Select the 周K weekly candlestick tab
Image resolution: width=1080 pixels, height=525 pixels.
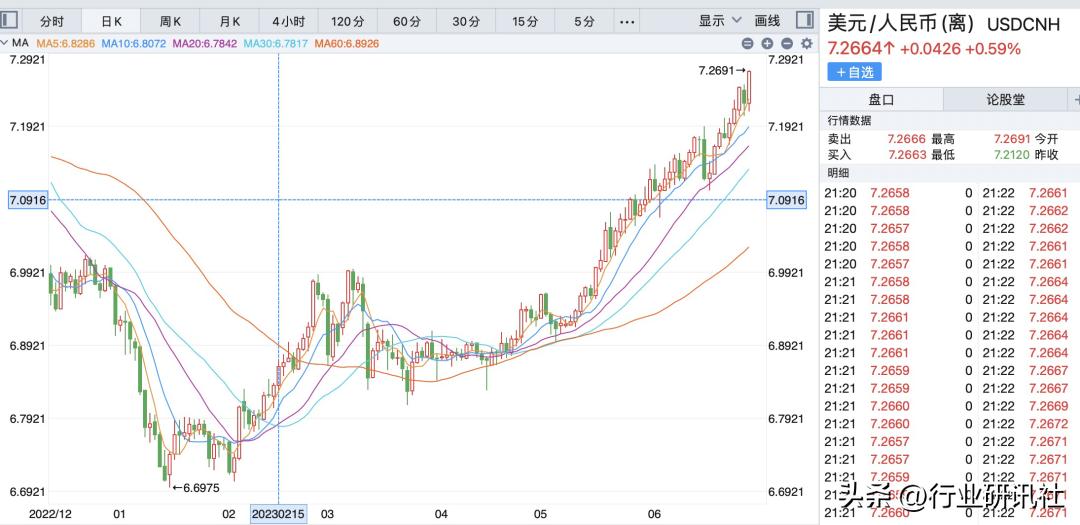point(171,21)
